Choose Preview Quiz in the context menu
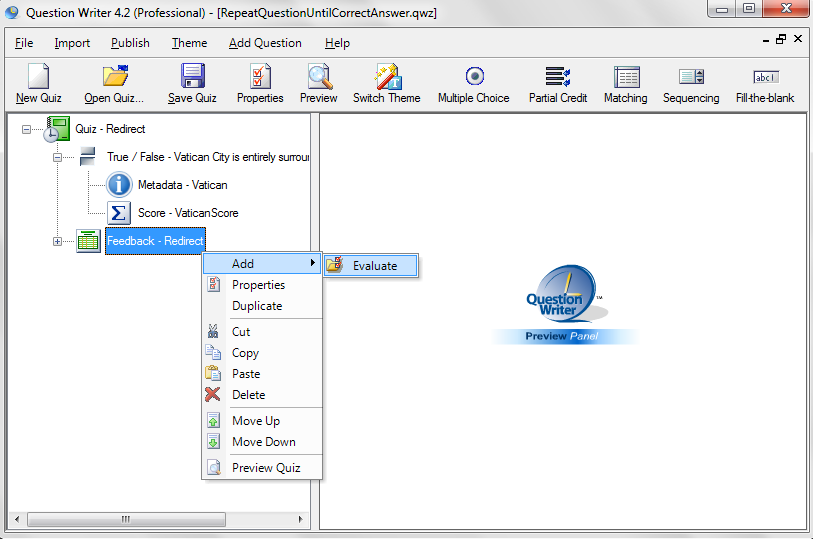Screen dimensions: 814x539 click(262, 468)
